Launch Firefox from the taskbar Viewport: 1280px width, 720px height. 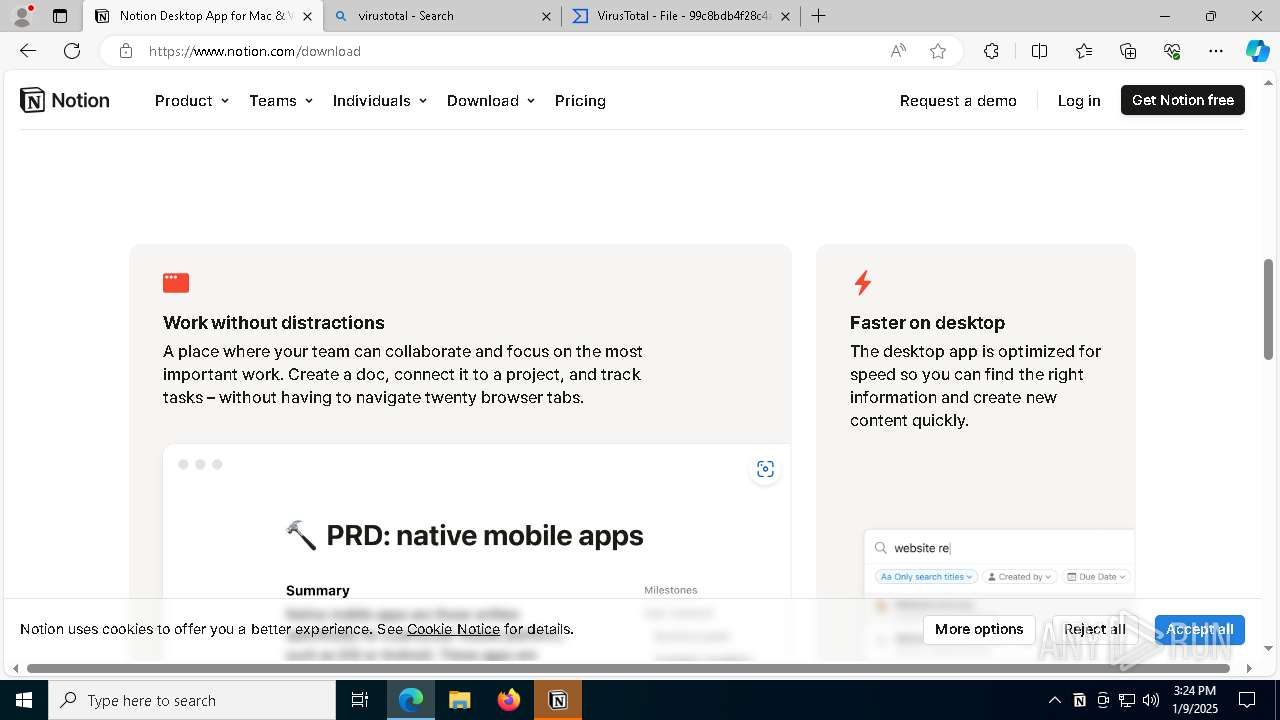coord(509,700)
